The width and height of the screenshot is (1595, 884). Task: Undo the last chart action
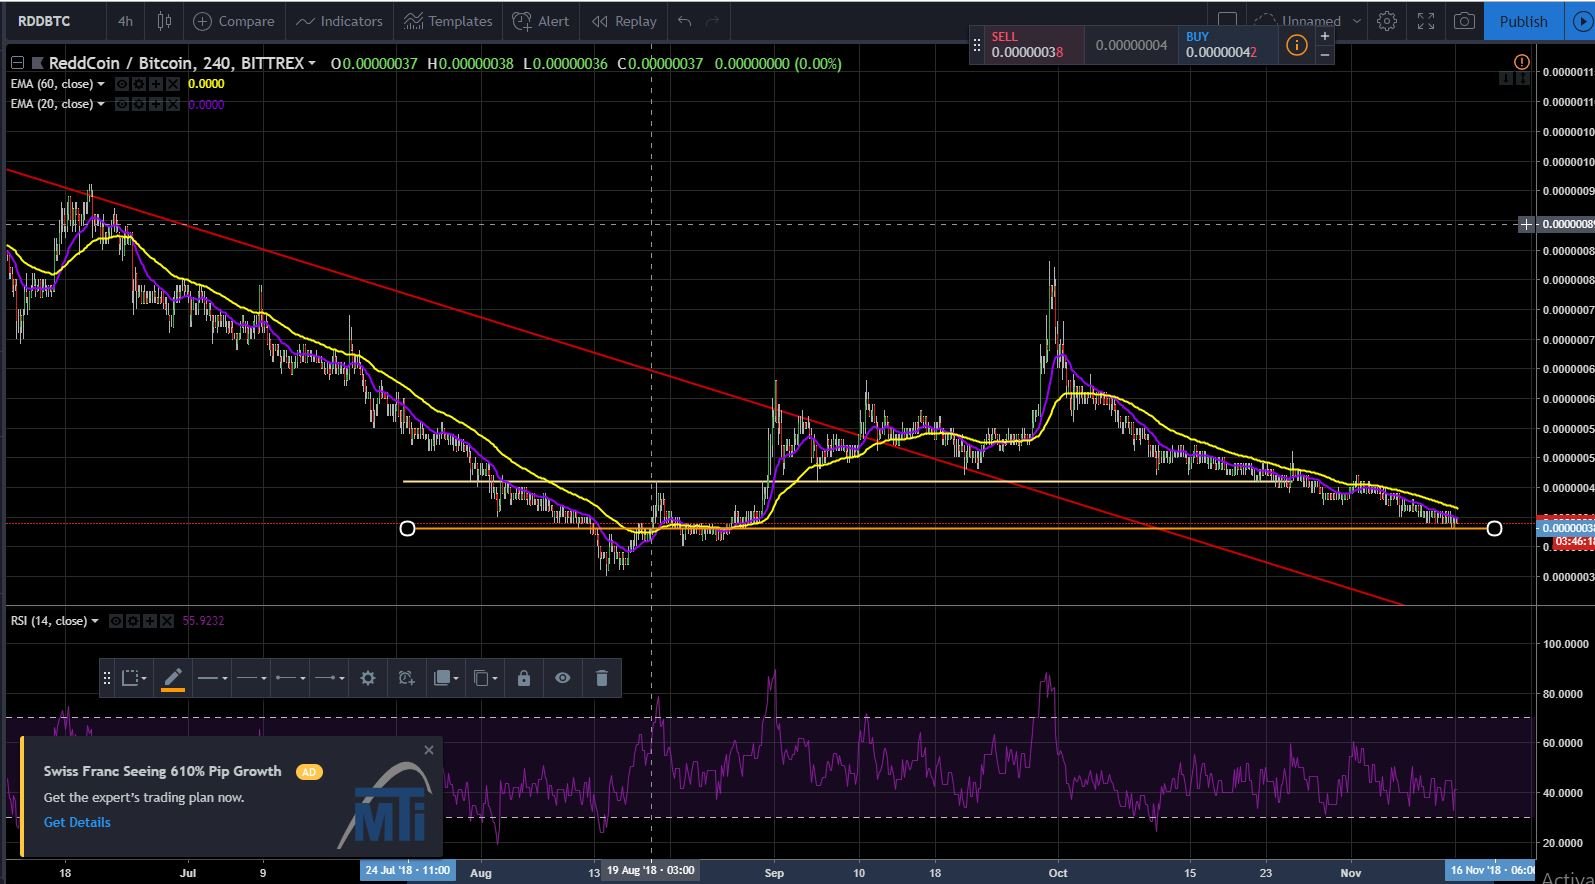(685, 21)
